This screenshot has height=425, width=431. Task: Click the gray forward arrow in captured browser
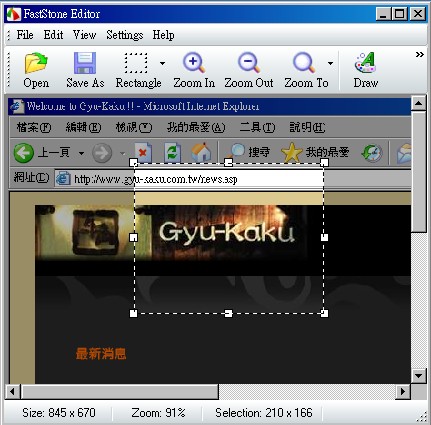tap(102, 153)
